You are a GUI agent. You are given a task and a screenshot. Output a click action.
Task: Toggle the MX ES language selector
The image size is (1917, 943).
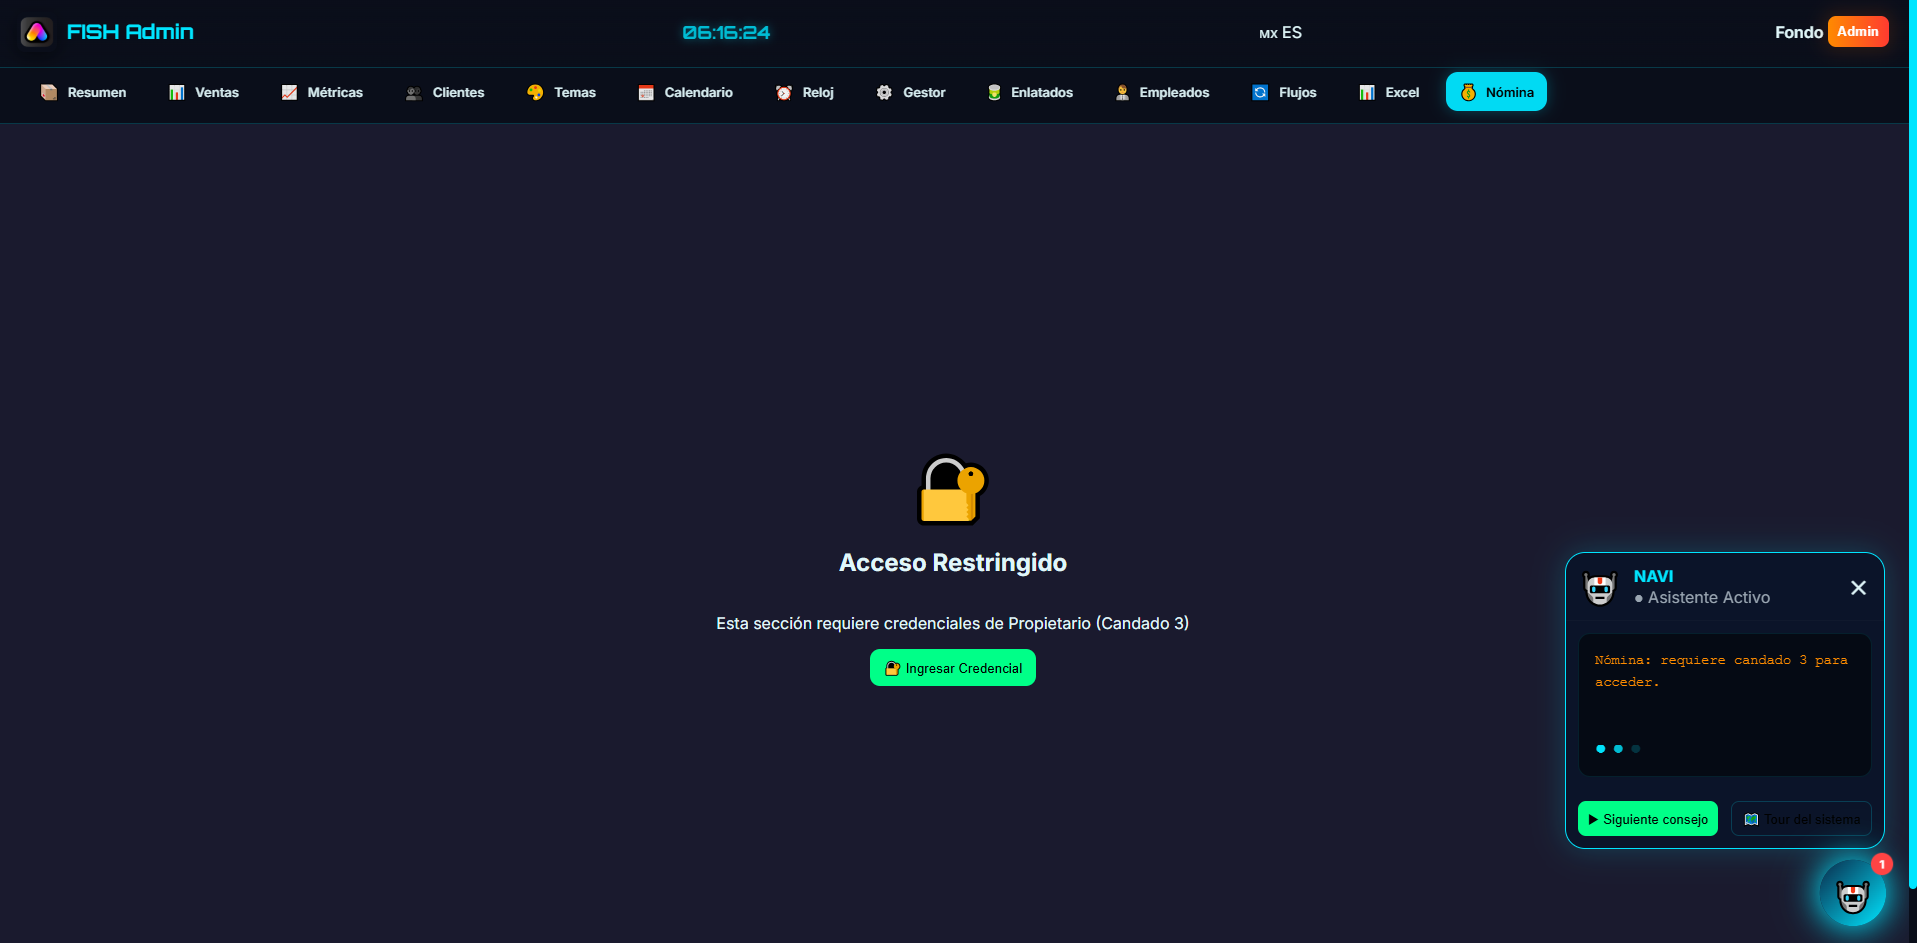[1280, 33]
